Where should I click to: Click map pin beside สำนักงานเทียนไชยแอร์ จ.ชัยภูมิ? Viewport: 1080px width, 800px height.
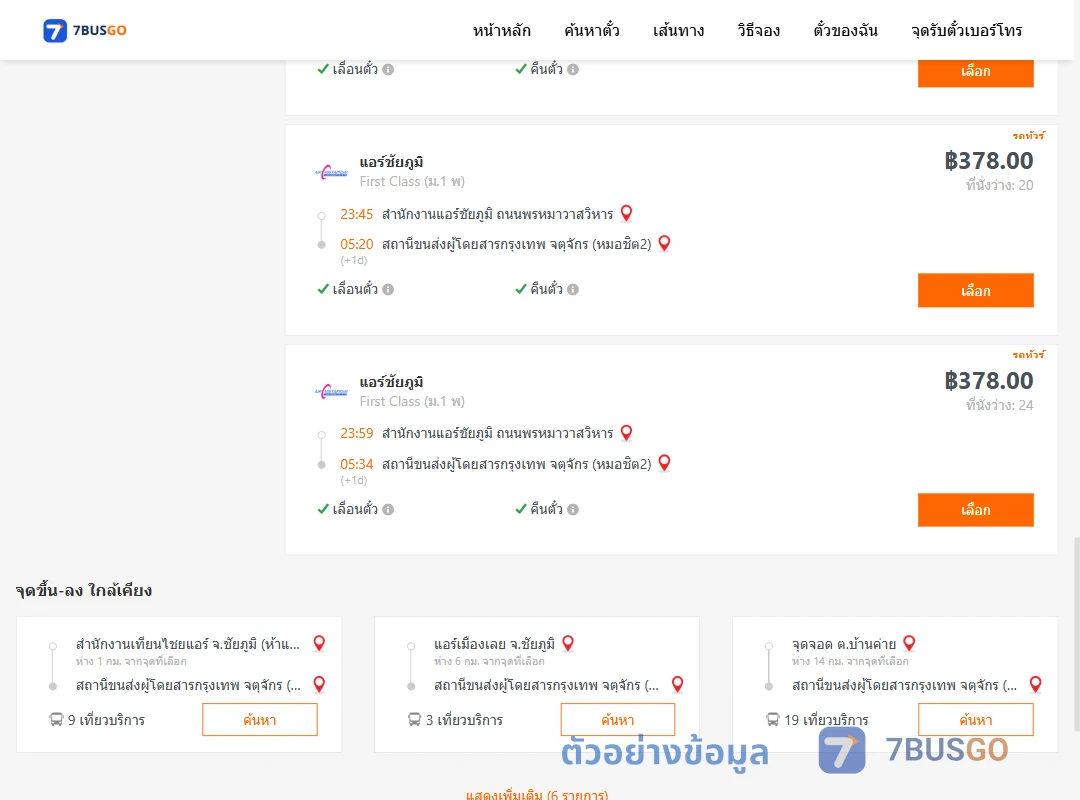pos(319,644)
